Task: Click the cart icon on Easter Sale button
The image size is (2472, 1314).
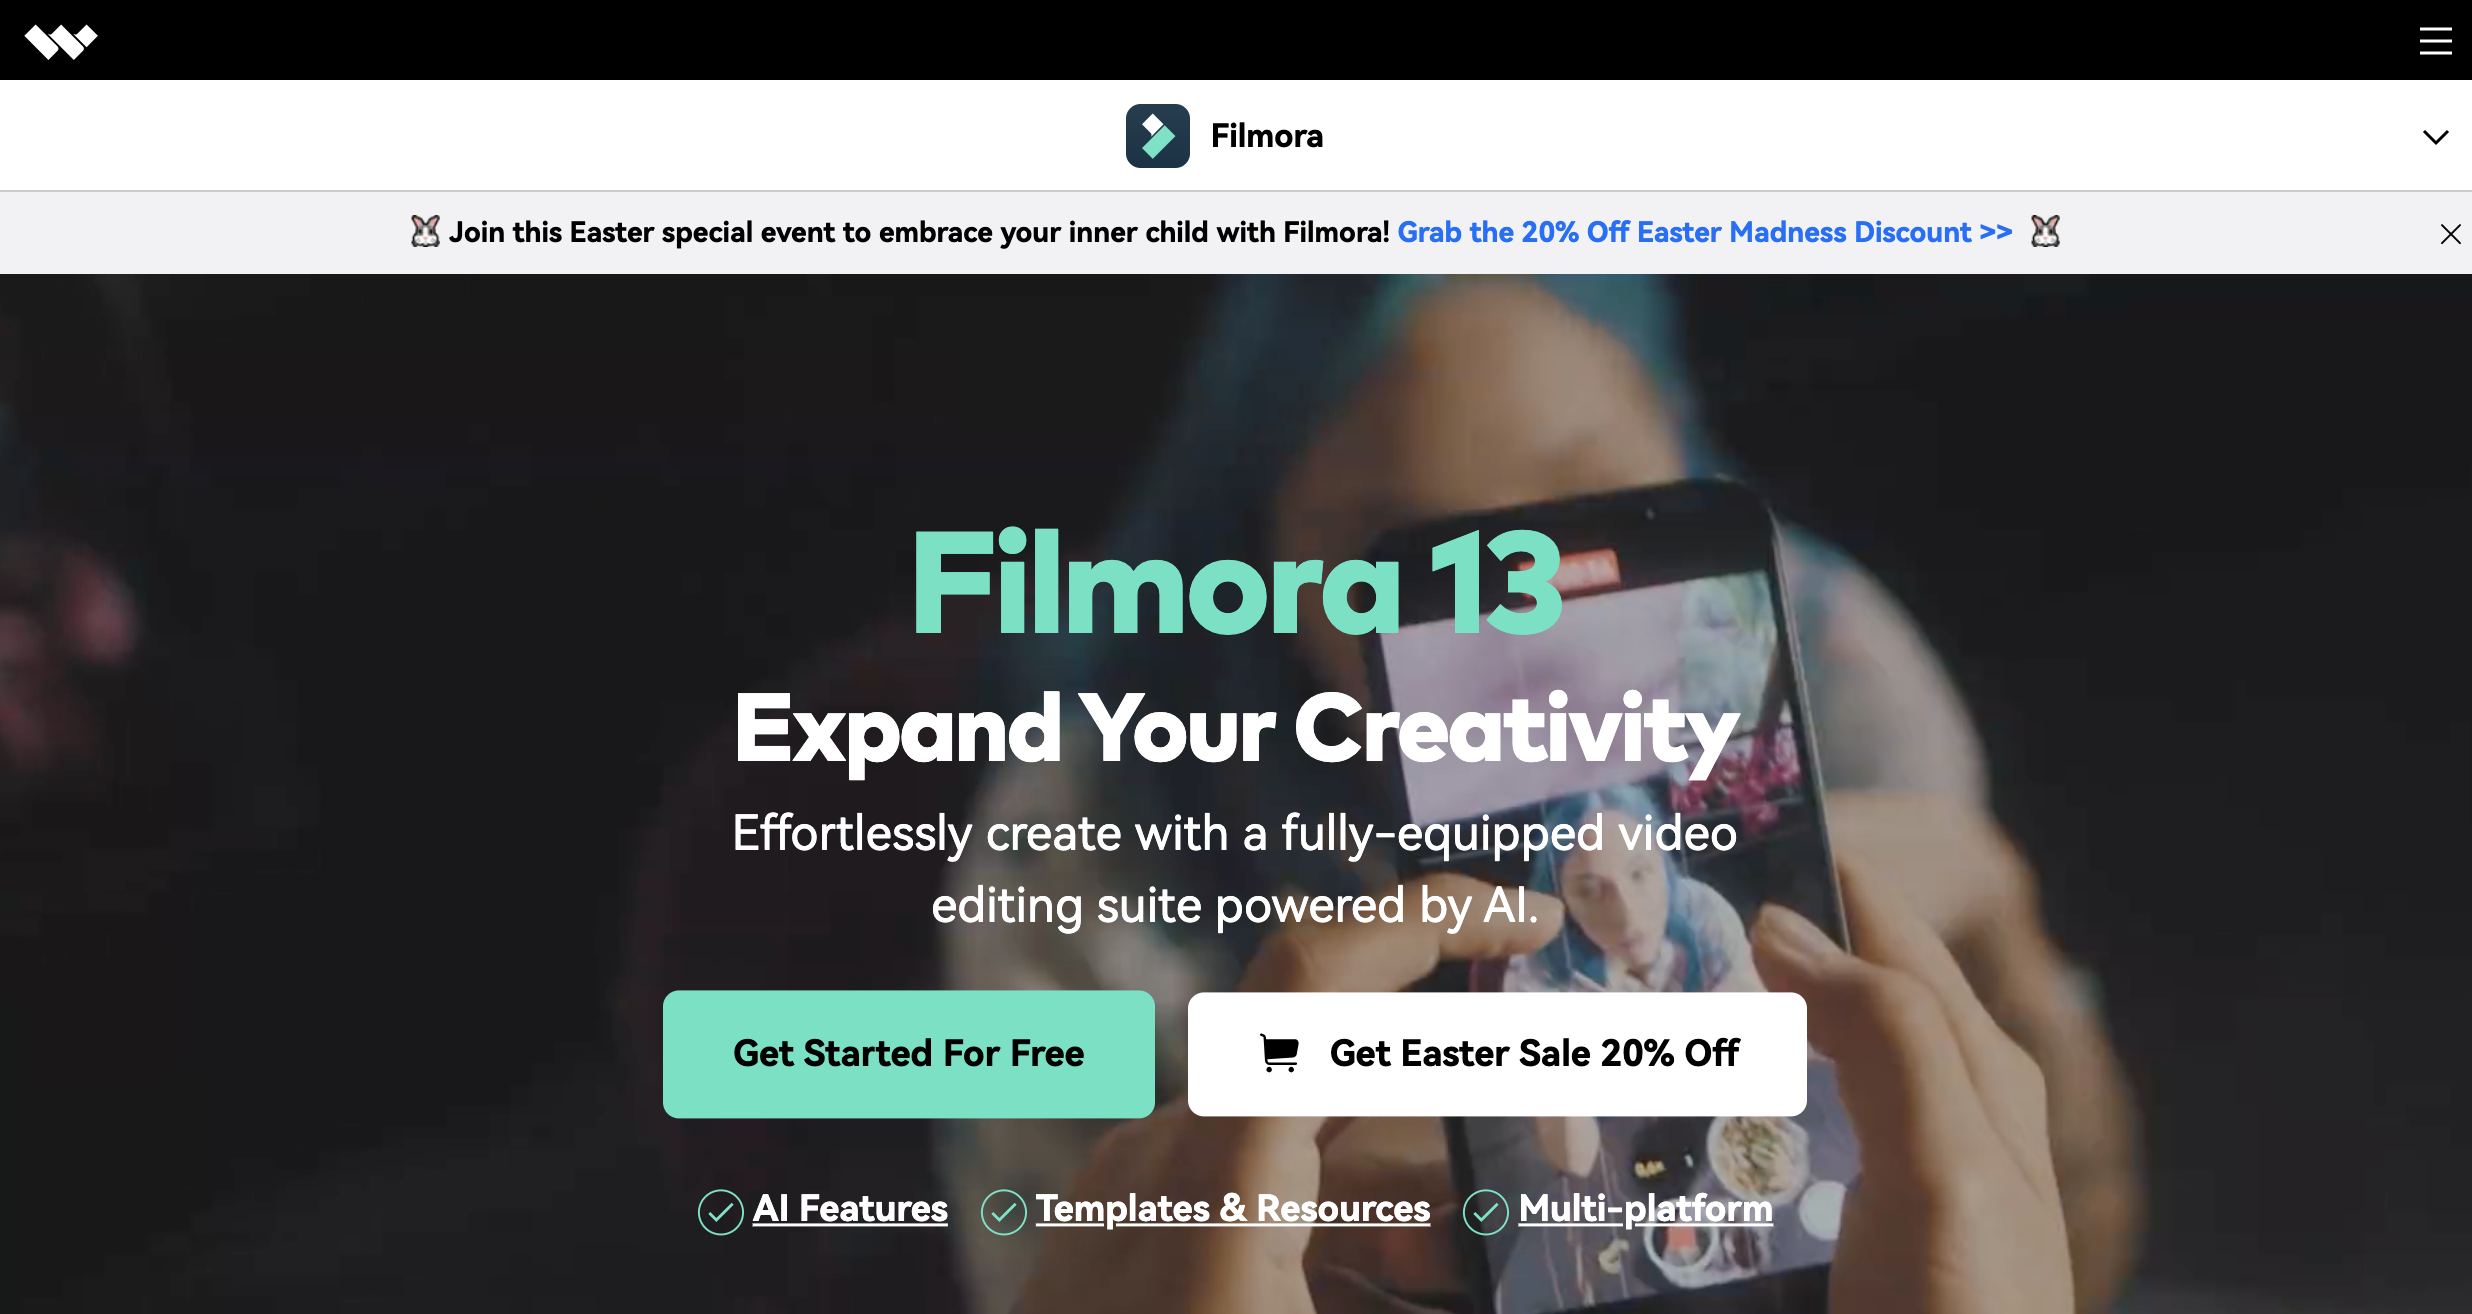Action: pyautogui.click(x=1280, y=1053)
